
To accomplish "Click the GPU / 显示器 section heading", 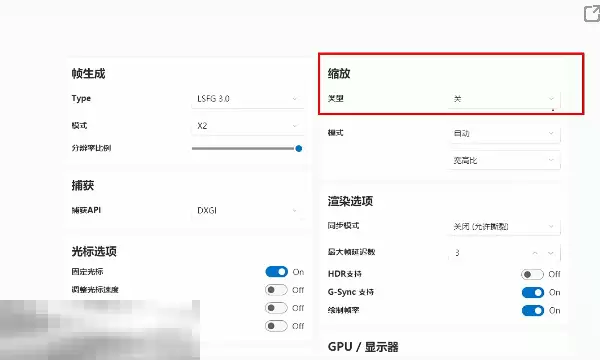I will pos(363,347).
